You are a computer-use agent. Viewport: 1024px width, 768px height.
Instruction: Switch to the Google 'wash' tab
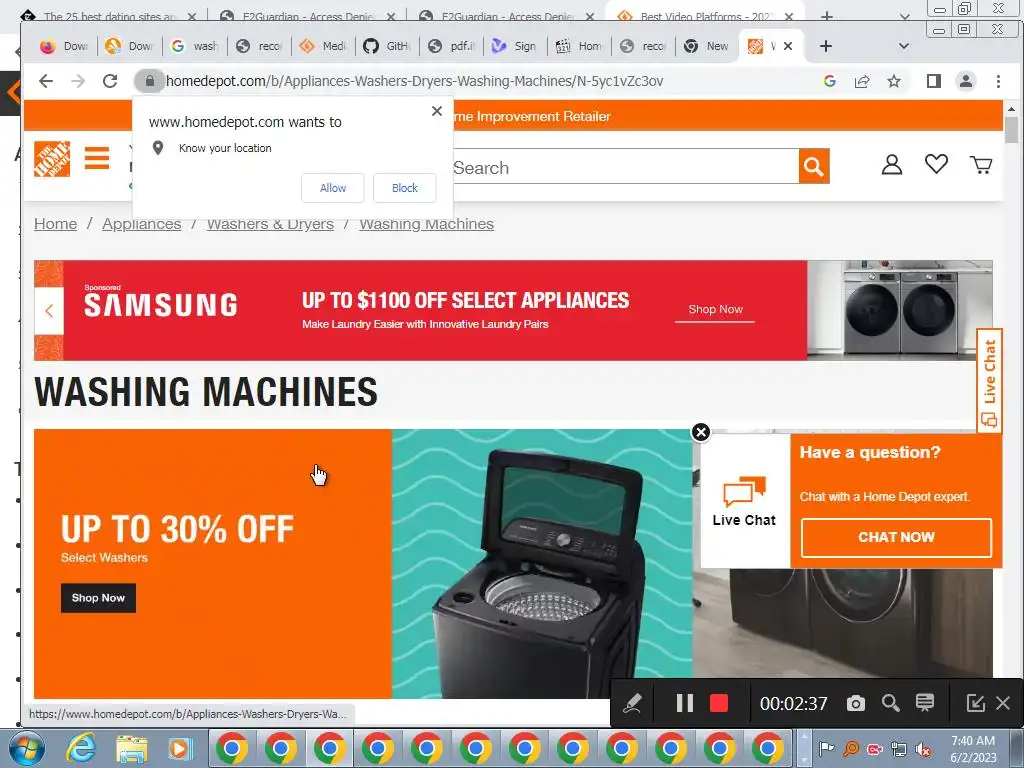[194, 46]
